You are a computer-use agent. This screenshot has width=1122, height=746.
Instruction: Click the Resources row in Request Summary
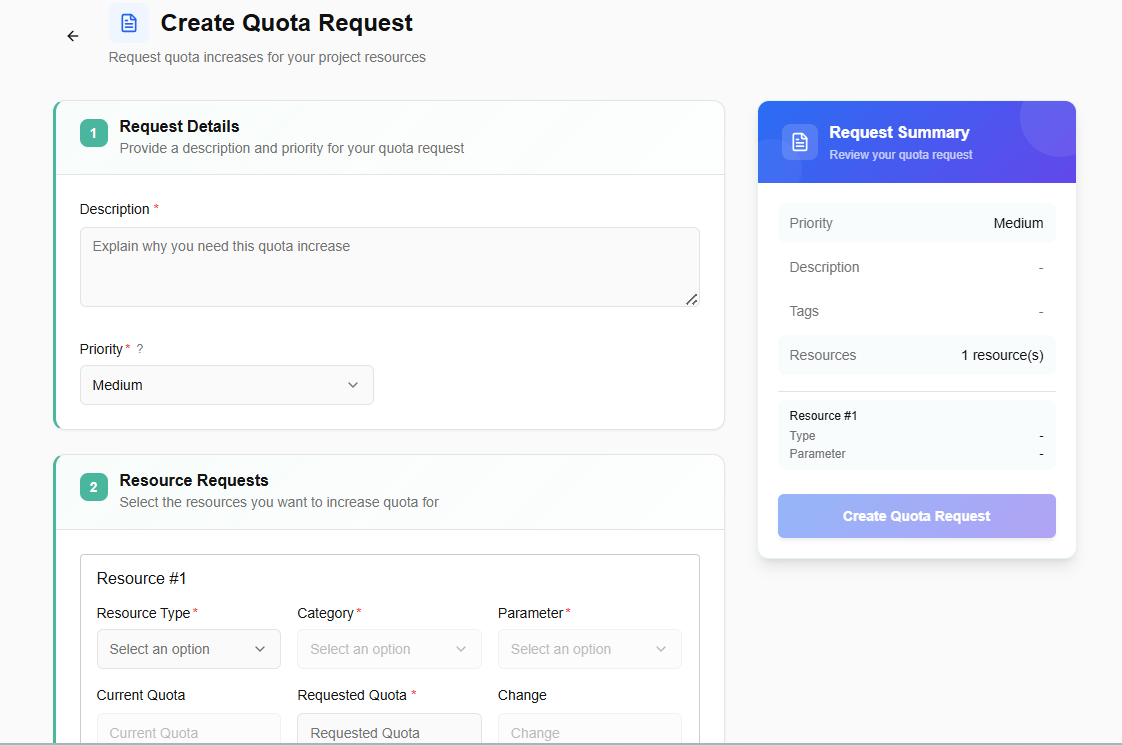click(916, 355)
